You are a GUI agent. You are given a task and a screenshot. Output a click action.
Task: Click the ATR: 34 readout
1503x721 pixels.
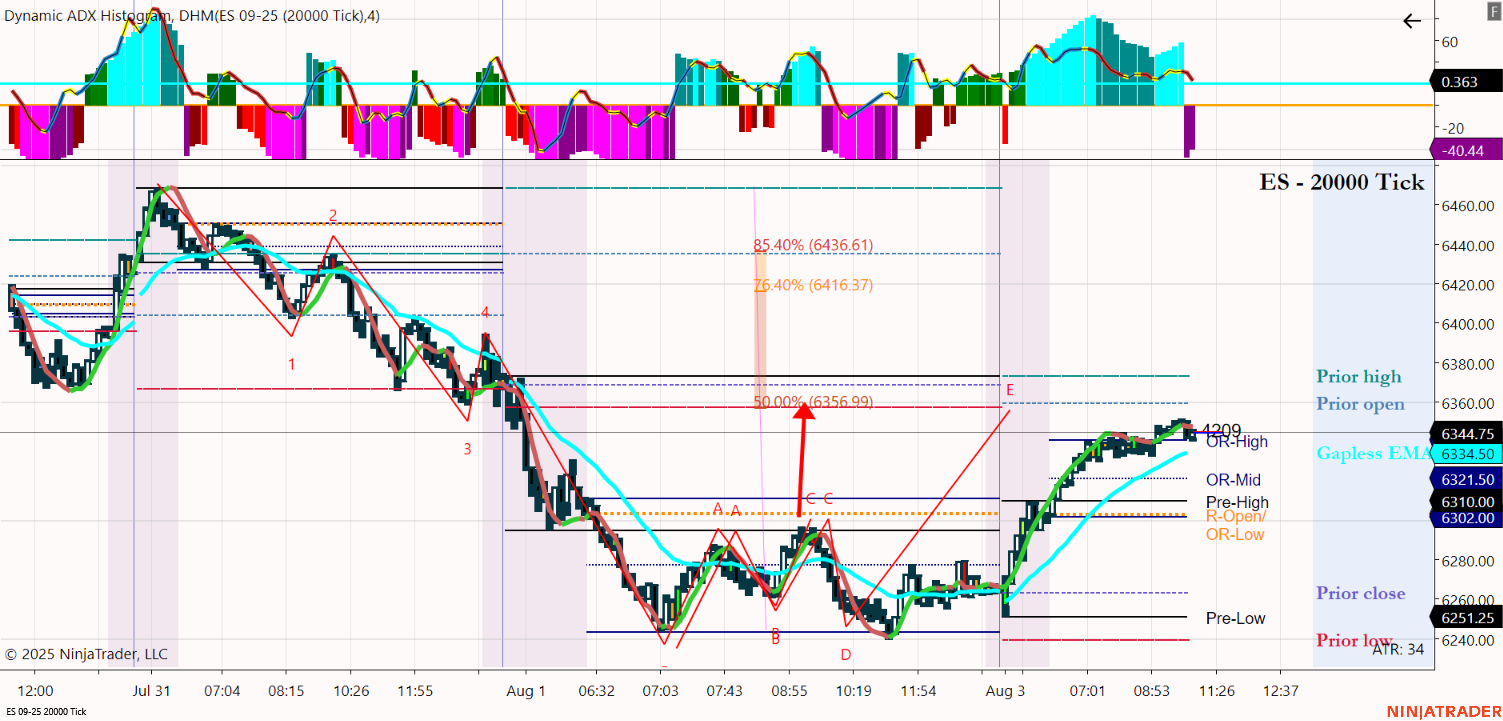tap(1398, 649)
